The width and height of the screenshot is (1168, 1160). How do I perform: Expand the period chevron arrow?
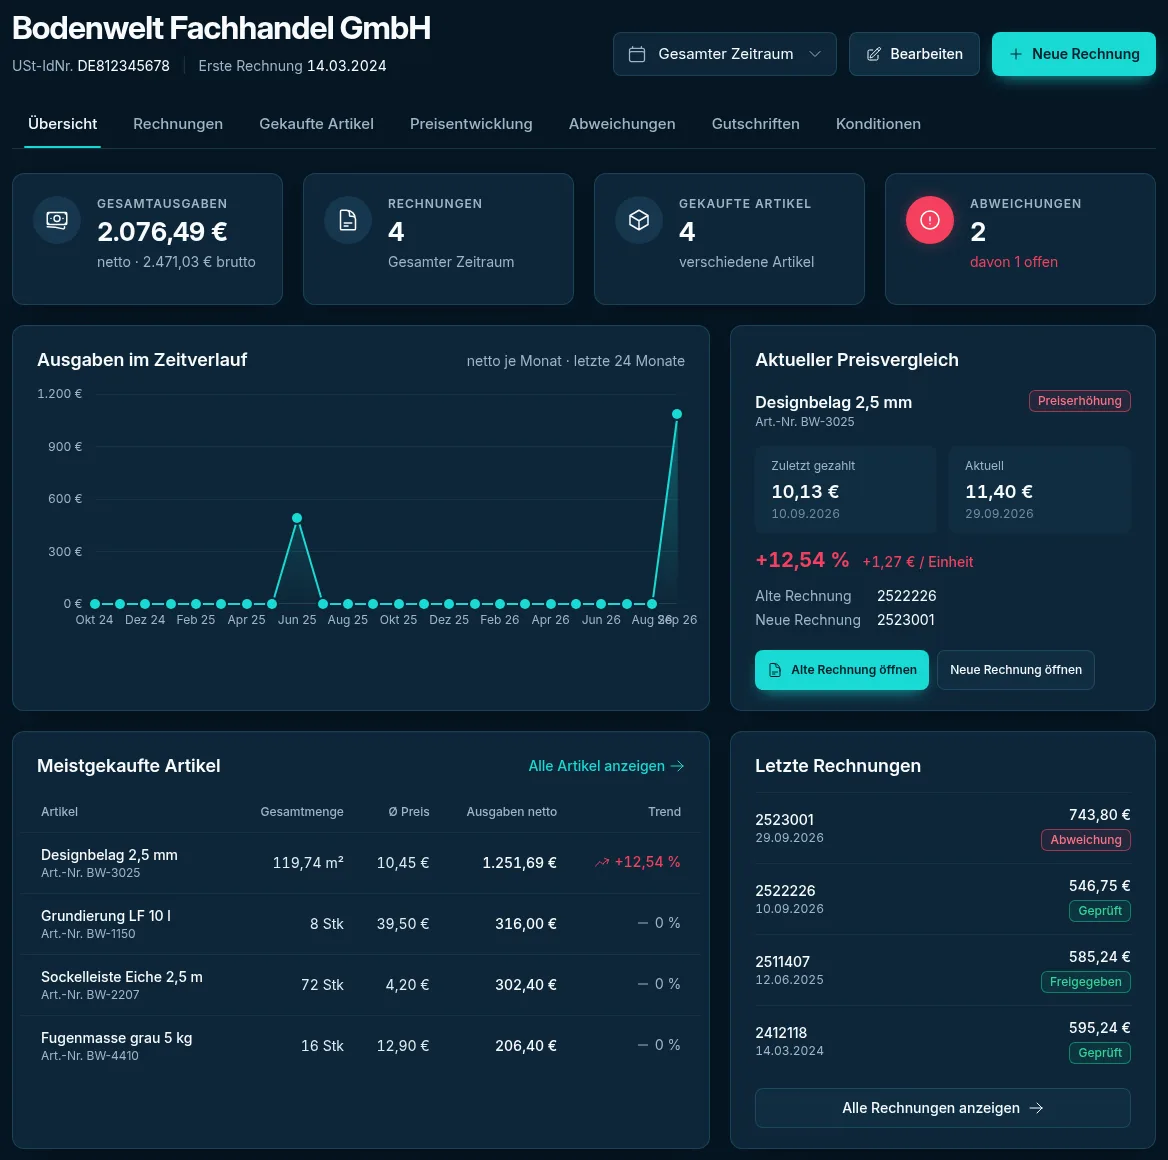[815, 54]
